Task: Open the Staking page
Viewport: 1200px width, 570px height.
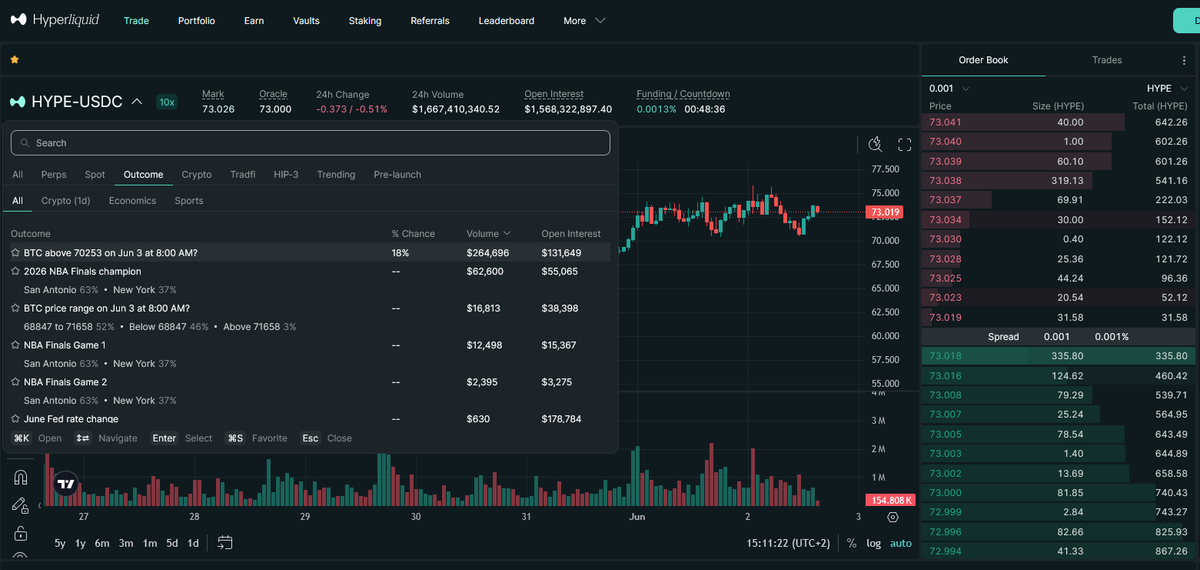Action: click(x=365, y=20)
